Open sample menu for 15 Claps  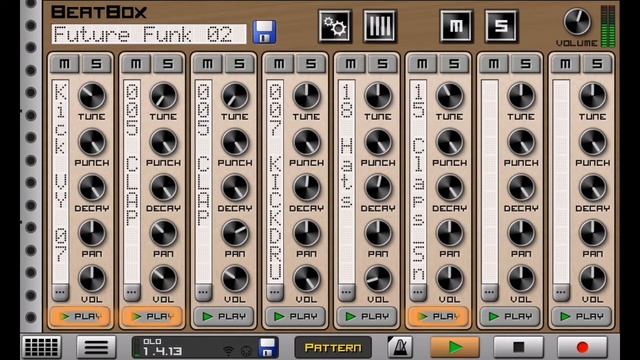pyautogui.click(x=418, y=292)
